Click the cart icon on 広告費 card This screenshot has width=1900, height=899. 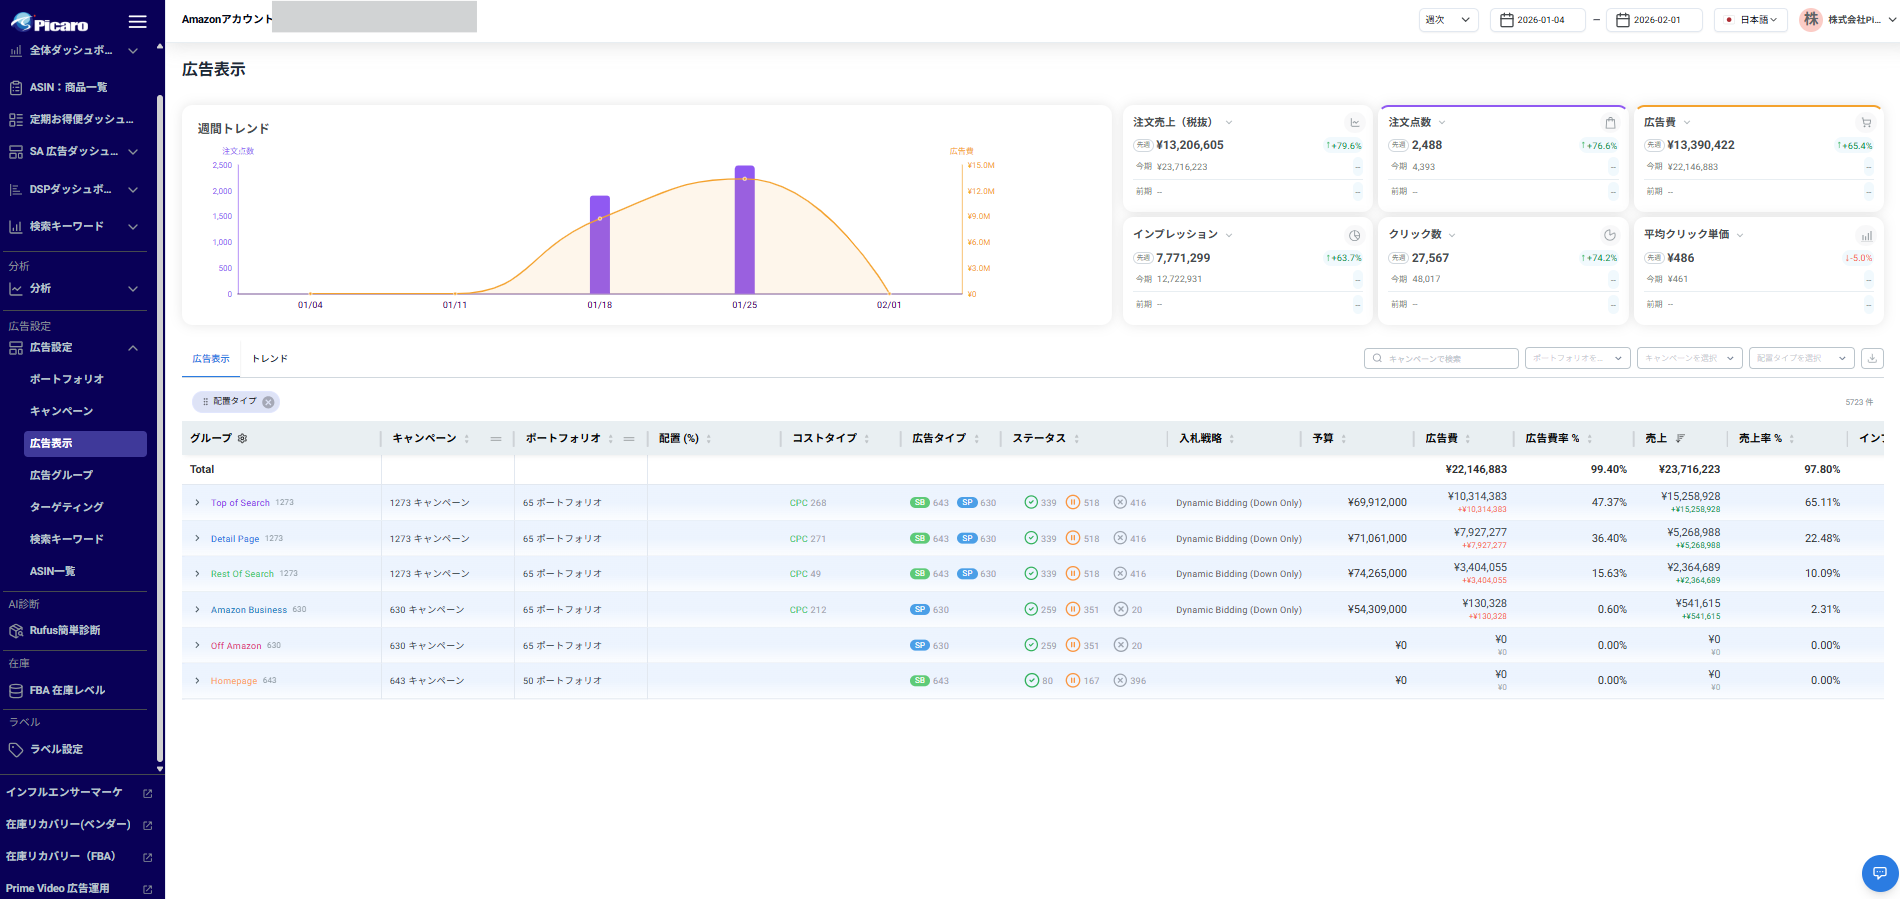(x=1866, y=123)
